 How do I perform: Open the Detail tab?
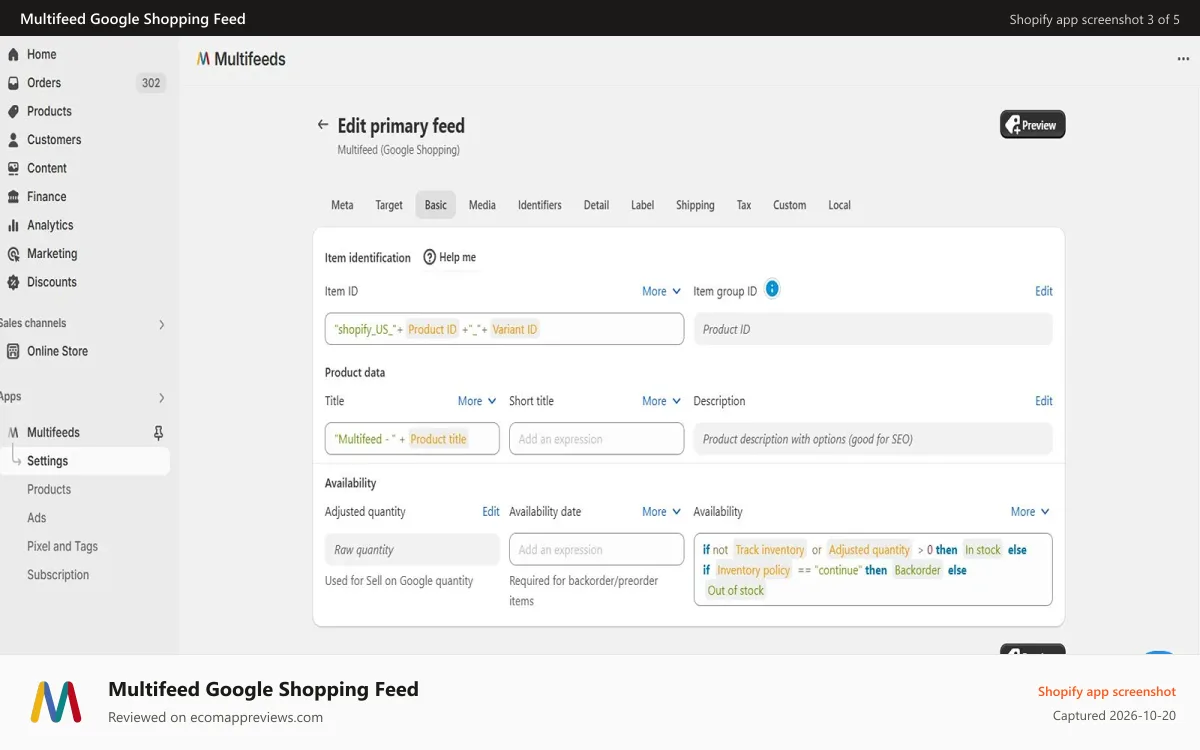click(x=597, y=205)
